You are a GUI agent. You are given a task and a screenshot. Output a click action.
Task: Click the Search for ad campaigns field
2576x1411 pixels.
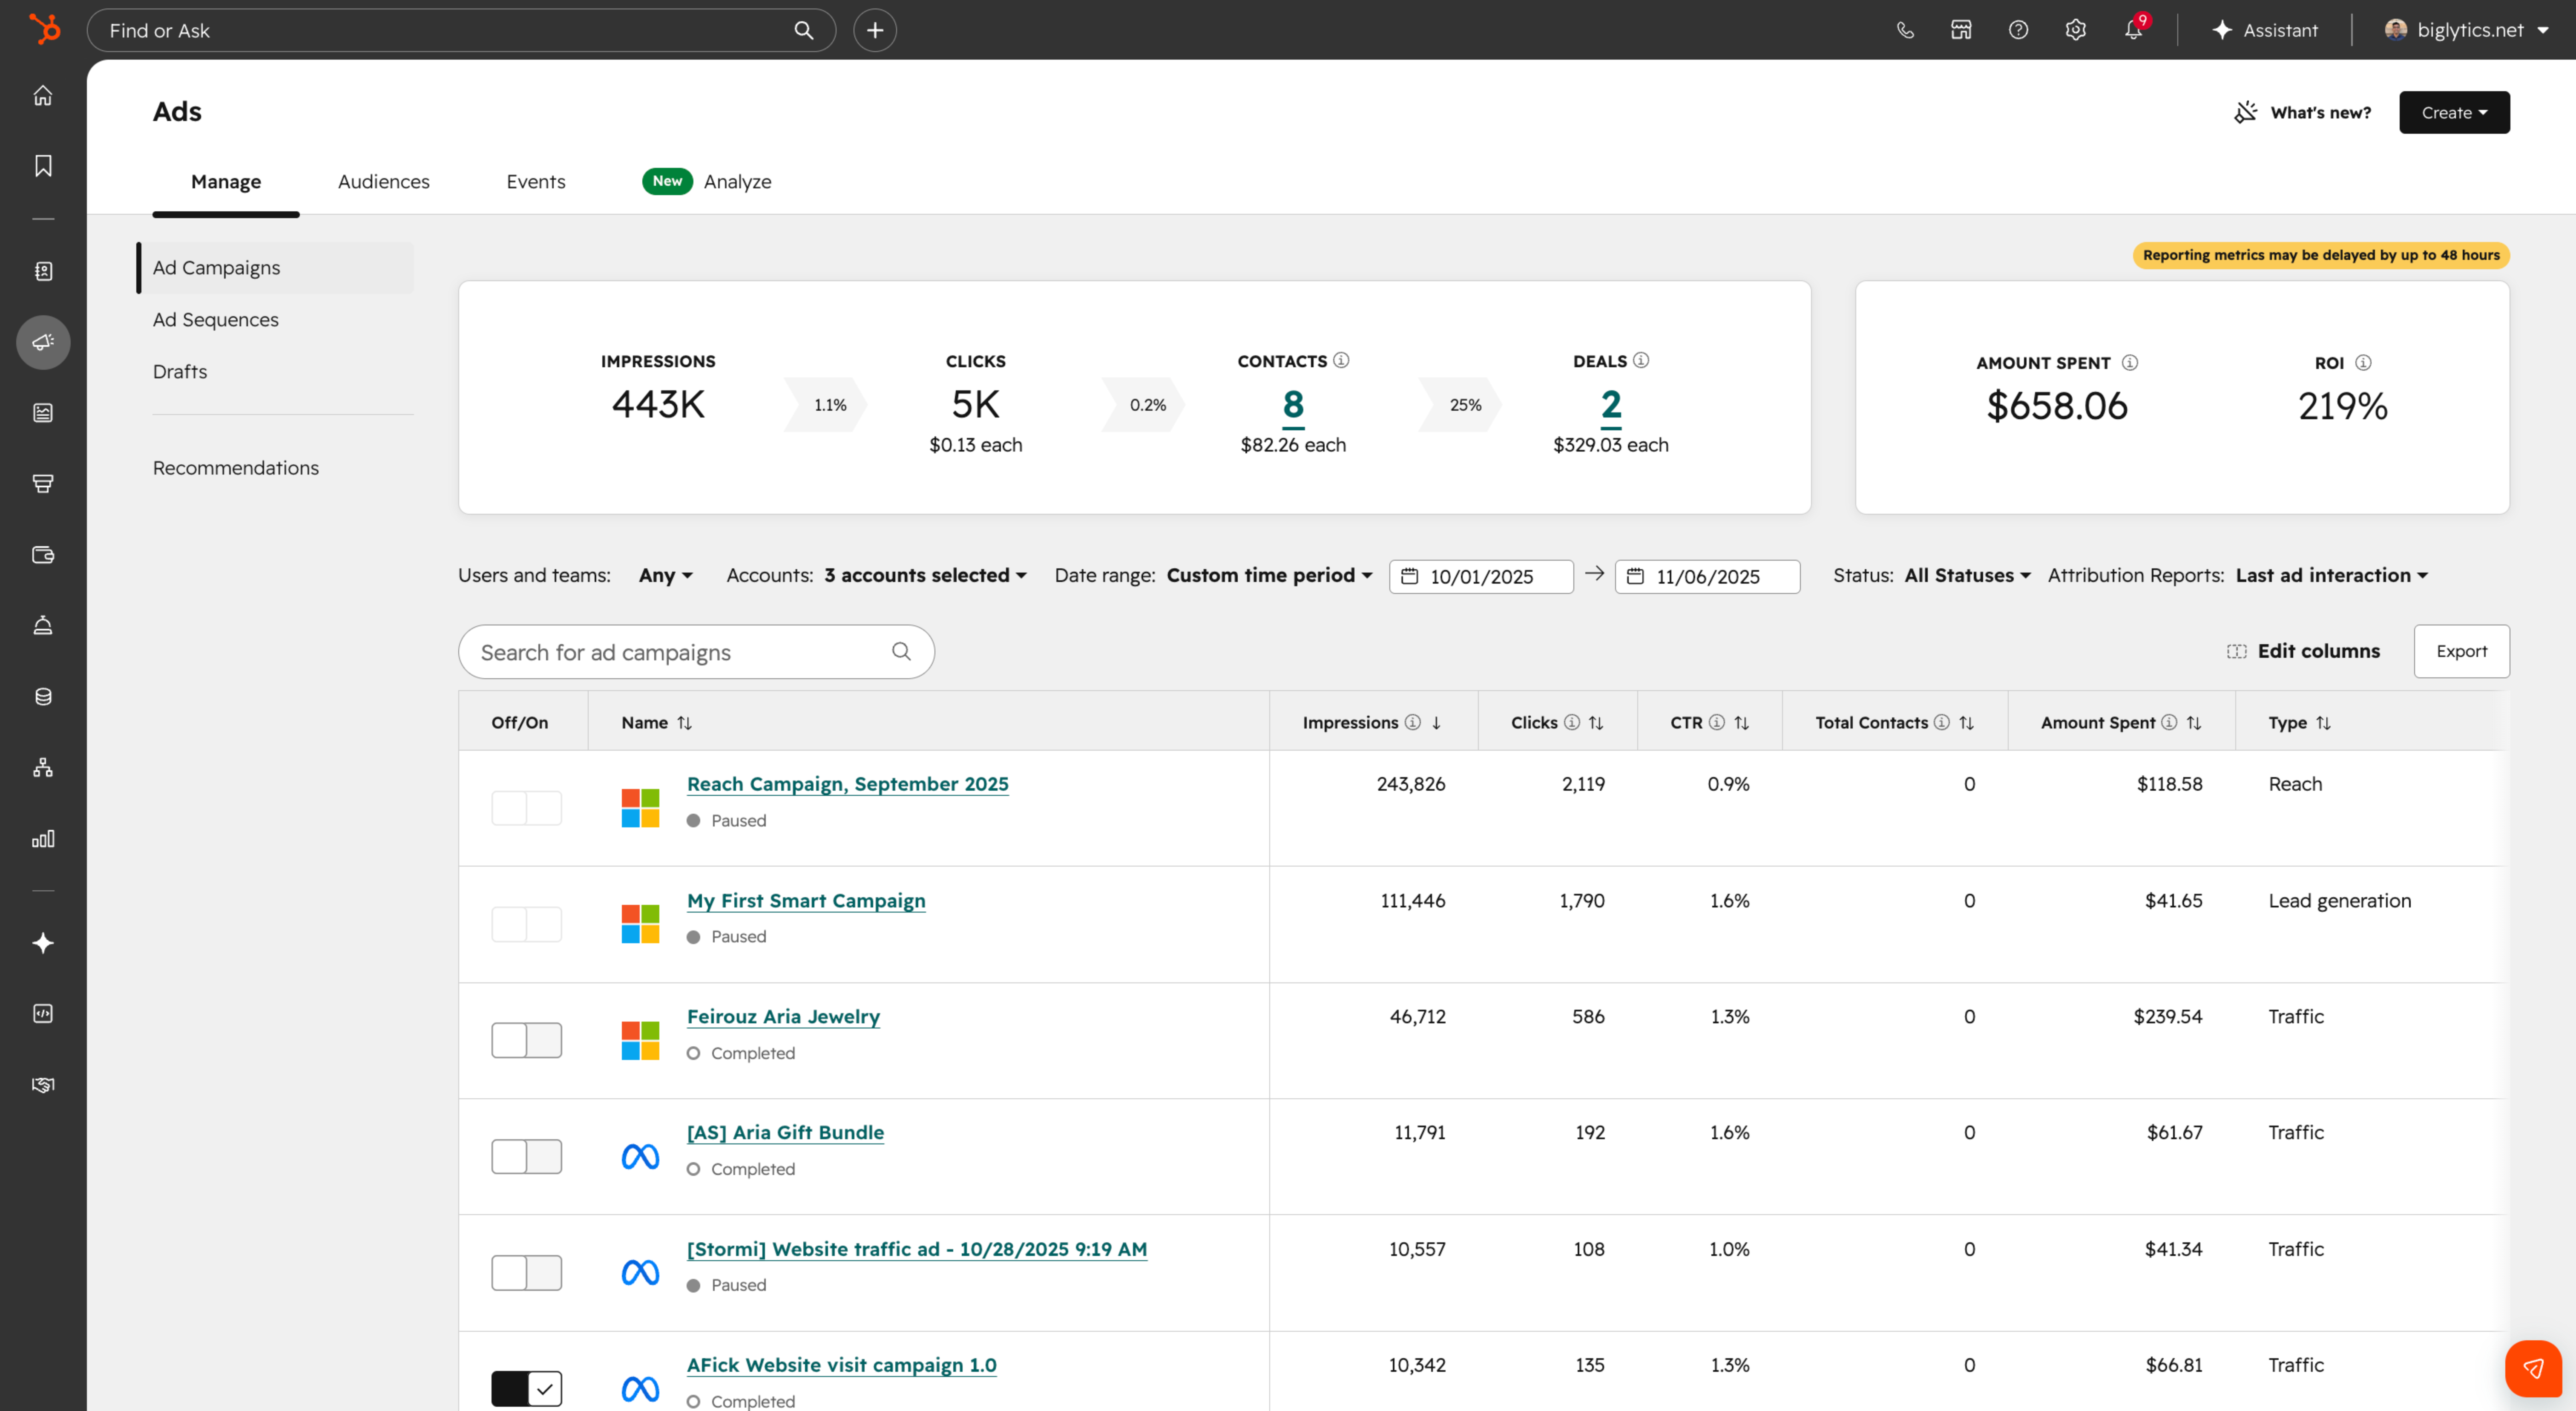[696, 652]
